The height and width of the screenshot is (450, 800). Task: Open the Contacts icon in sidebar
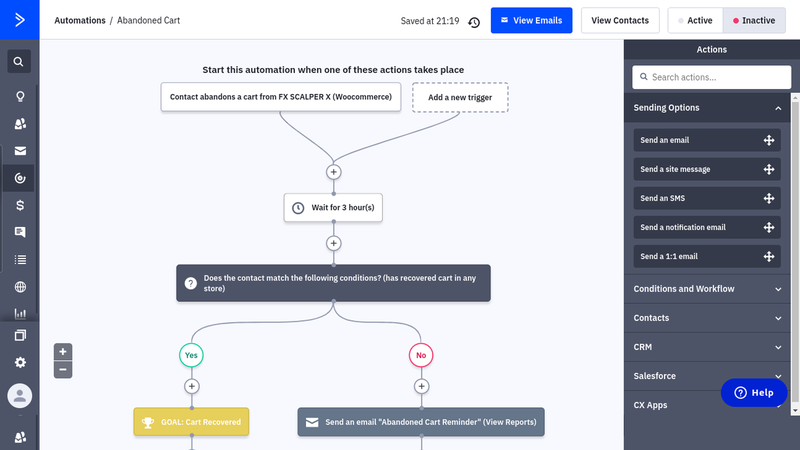(x=20, y=123)
